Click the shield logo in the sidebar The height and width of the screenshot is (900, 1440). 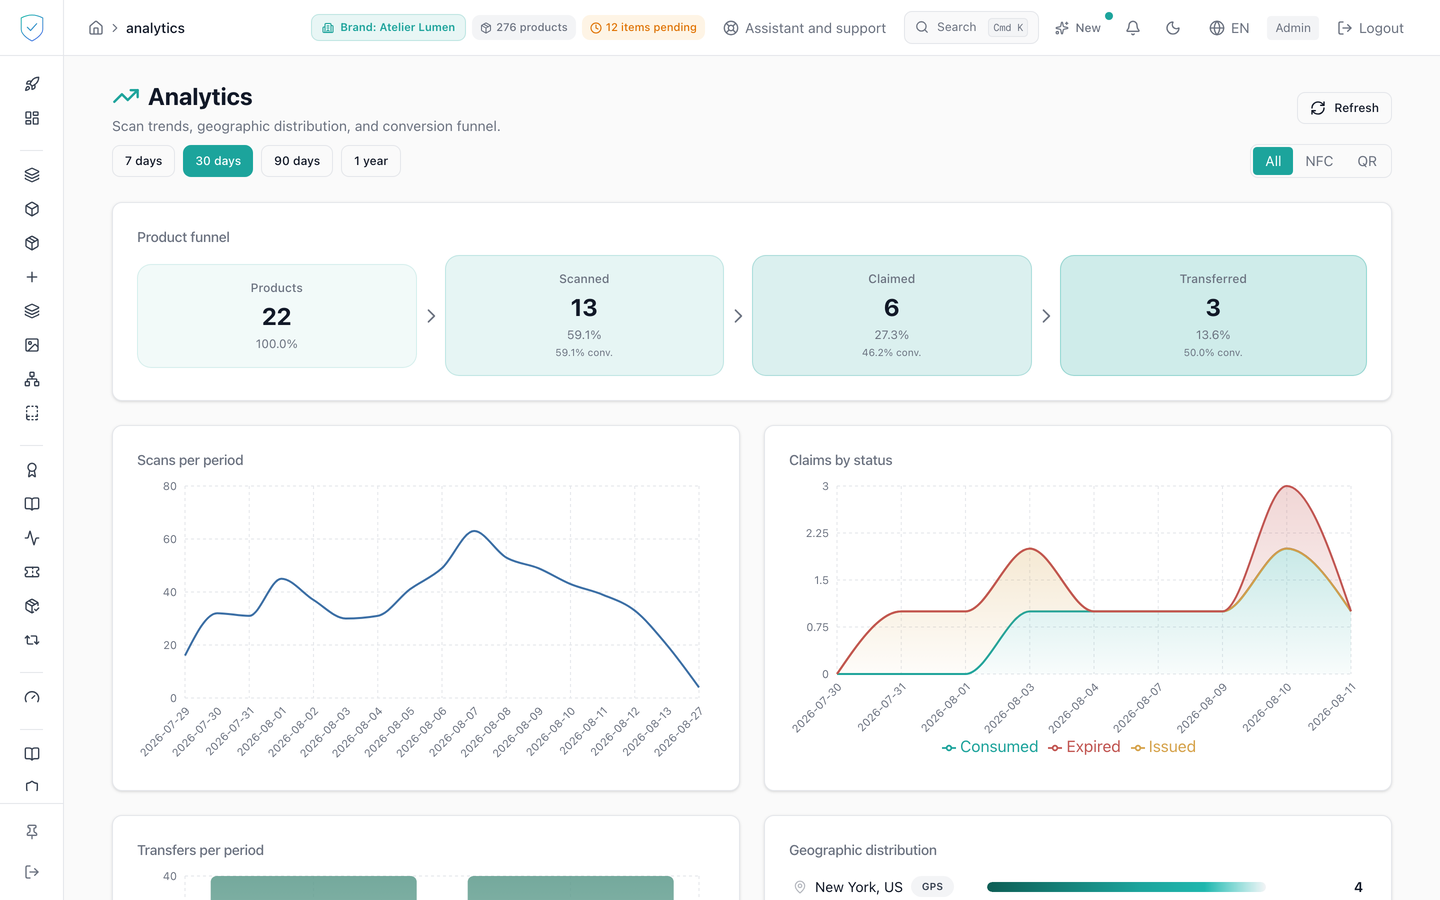pyautogui.click(x=32, y=28)
